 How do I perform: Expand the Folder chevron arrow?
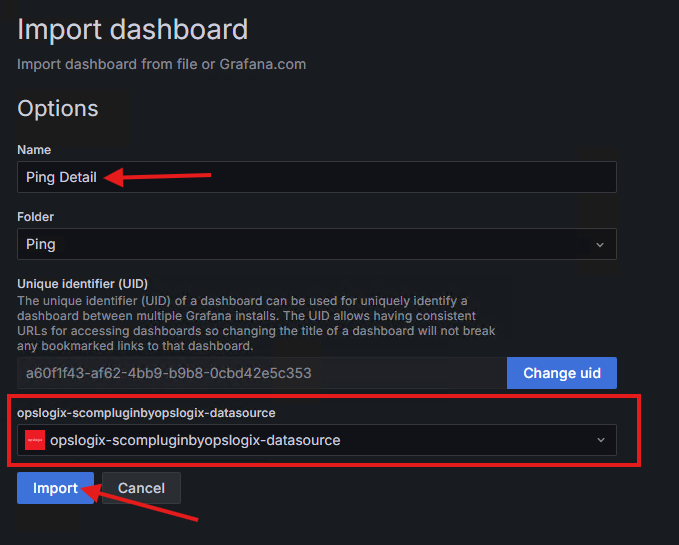pyautogui.click(x=600, y=244)
